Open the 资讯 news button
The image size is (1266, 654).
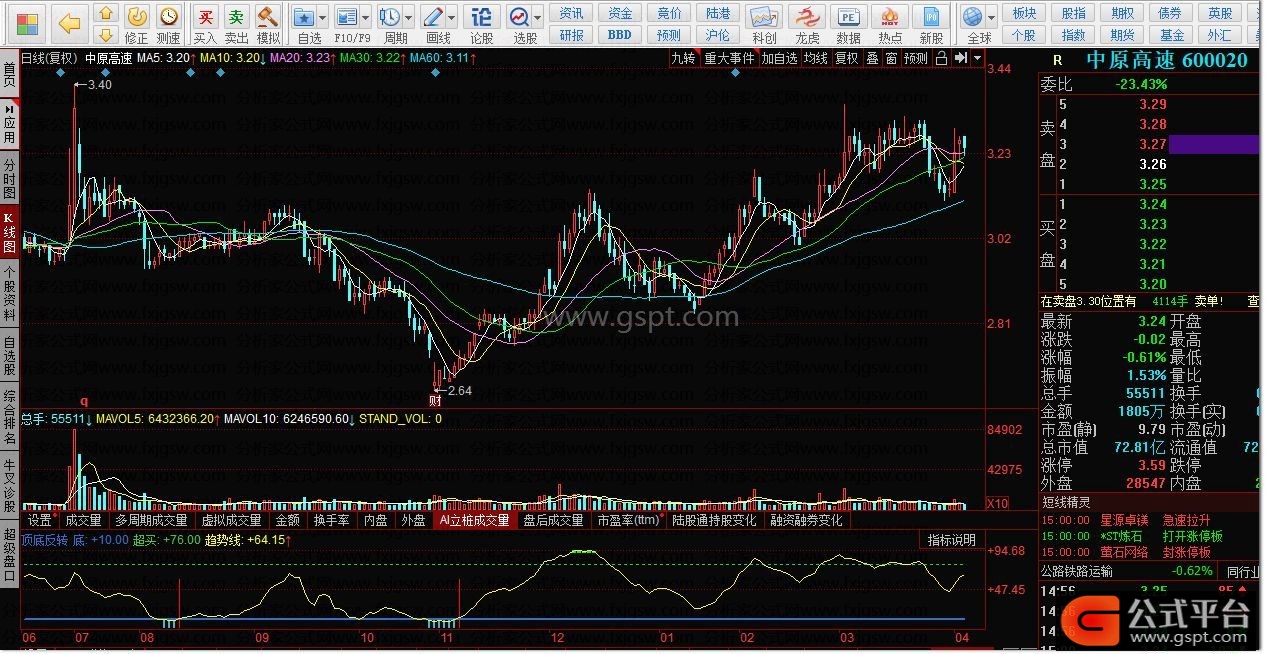[x=572, y=13]
